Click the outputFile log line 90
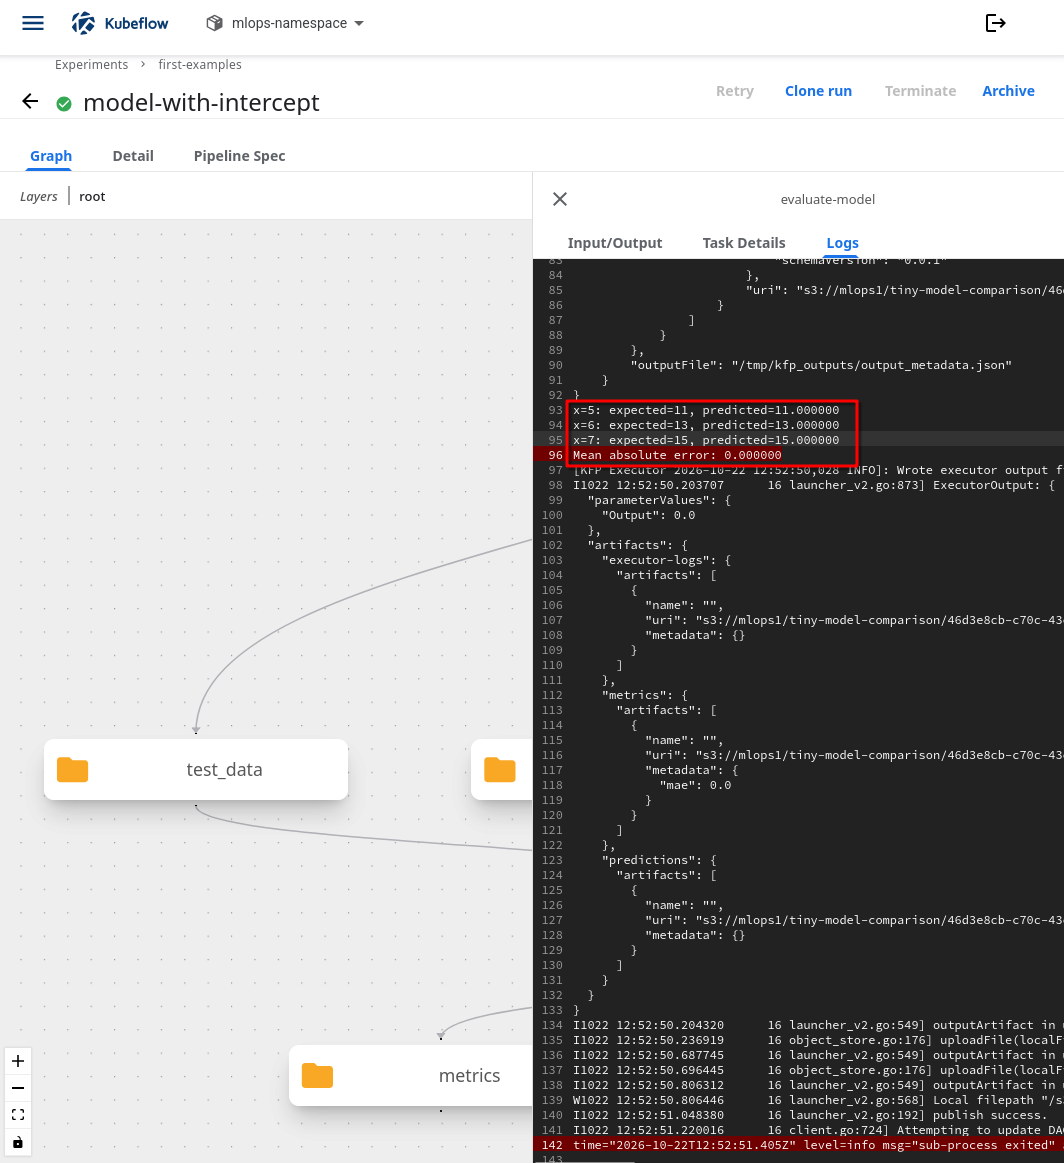Screen dimensions: 1064x1163 click(821, 365)
